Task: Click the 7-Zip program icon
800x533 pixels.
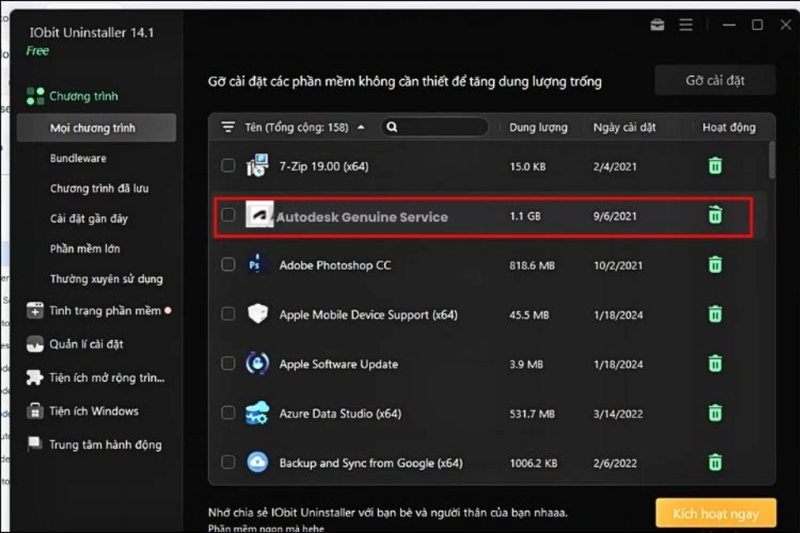Action: 257,166
